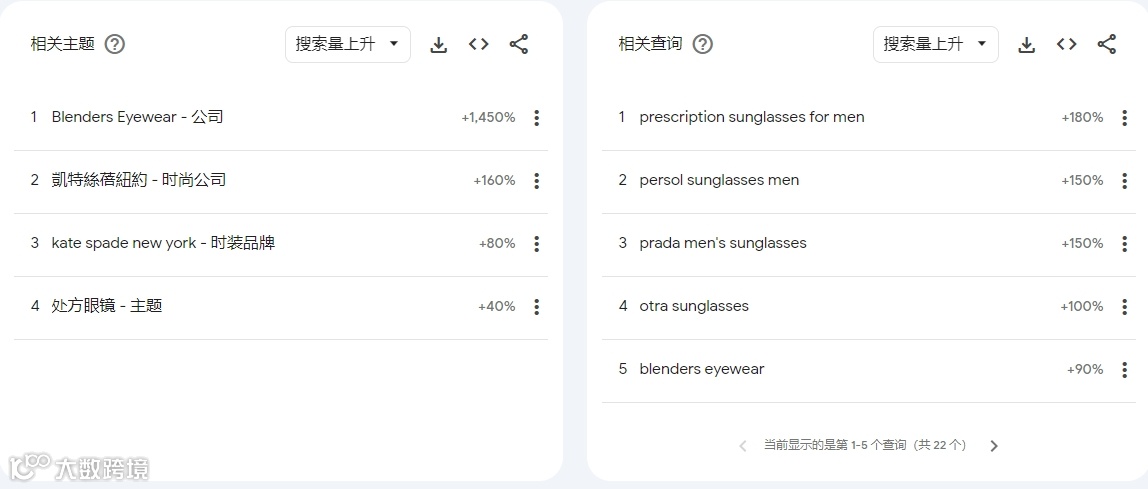The width and height of the screenshot is (1148, 489).
Task: Select the +160% growth value
Action: coord(494,181)
